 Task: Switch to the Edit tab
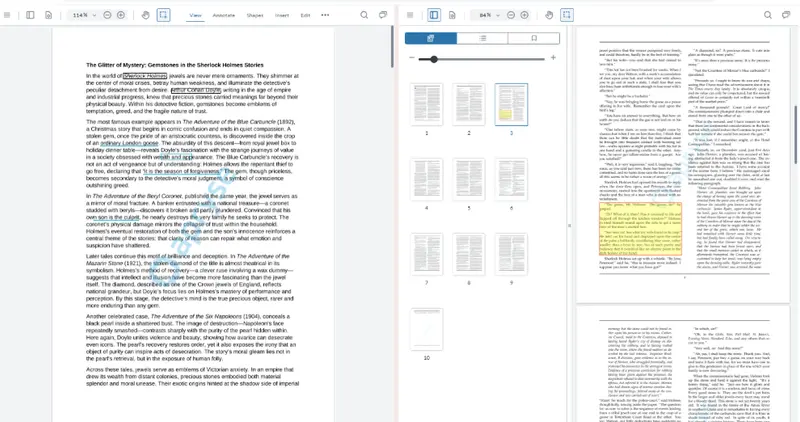(x=305, y=15)
